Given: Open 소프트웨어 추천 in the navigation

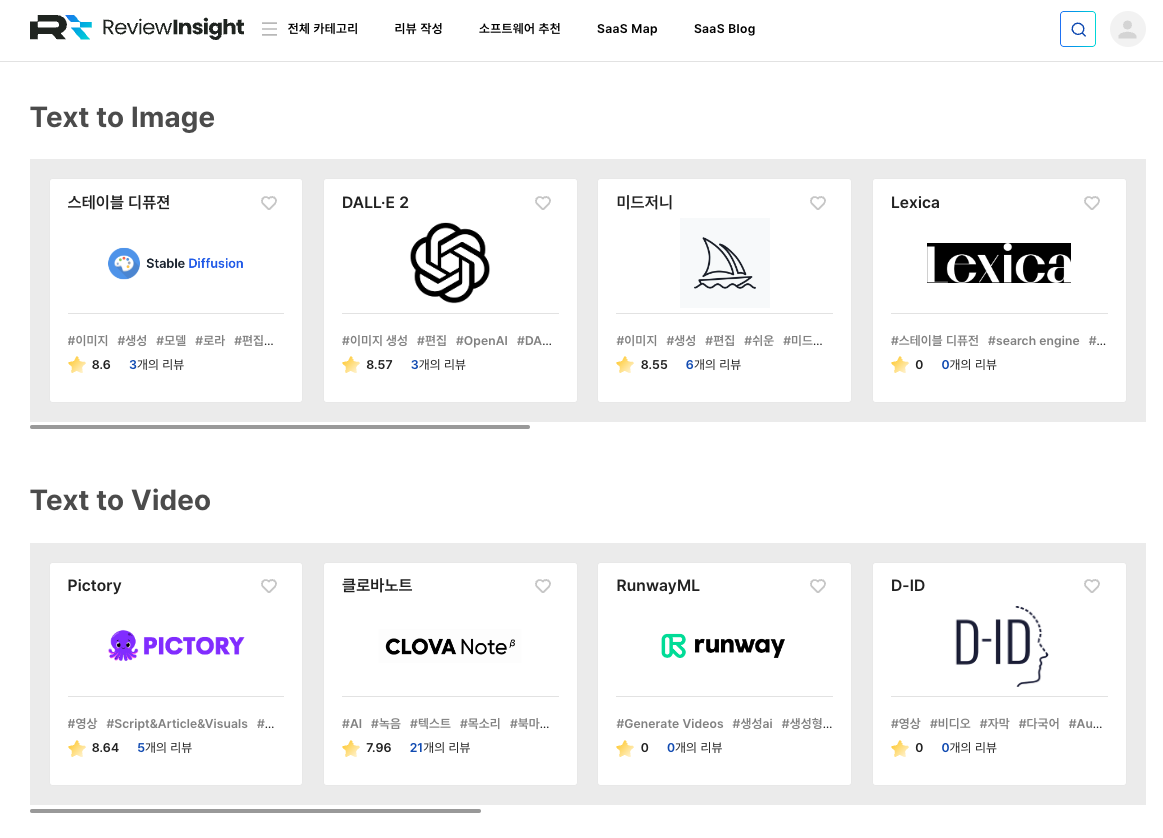Looking at the screenshot, I should (x=519, y=29).
